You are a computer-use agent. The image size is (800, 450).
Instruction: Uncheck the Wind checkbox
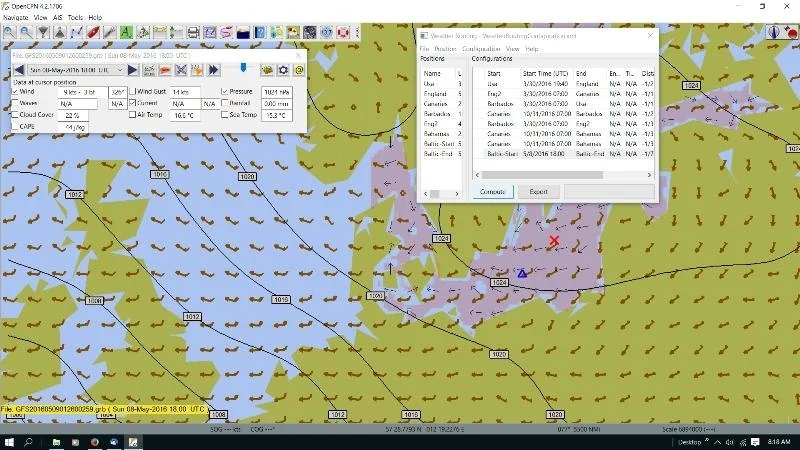click(x=15, y=92)
